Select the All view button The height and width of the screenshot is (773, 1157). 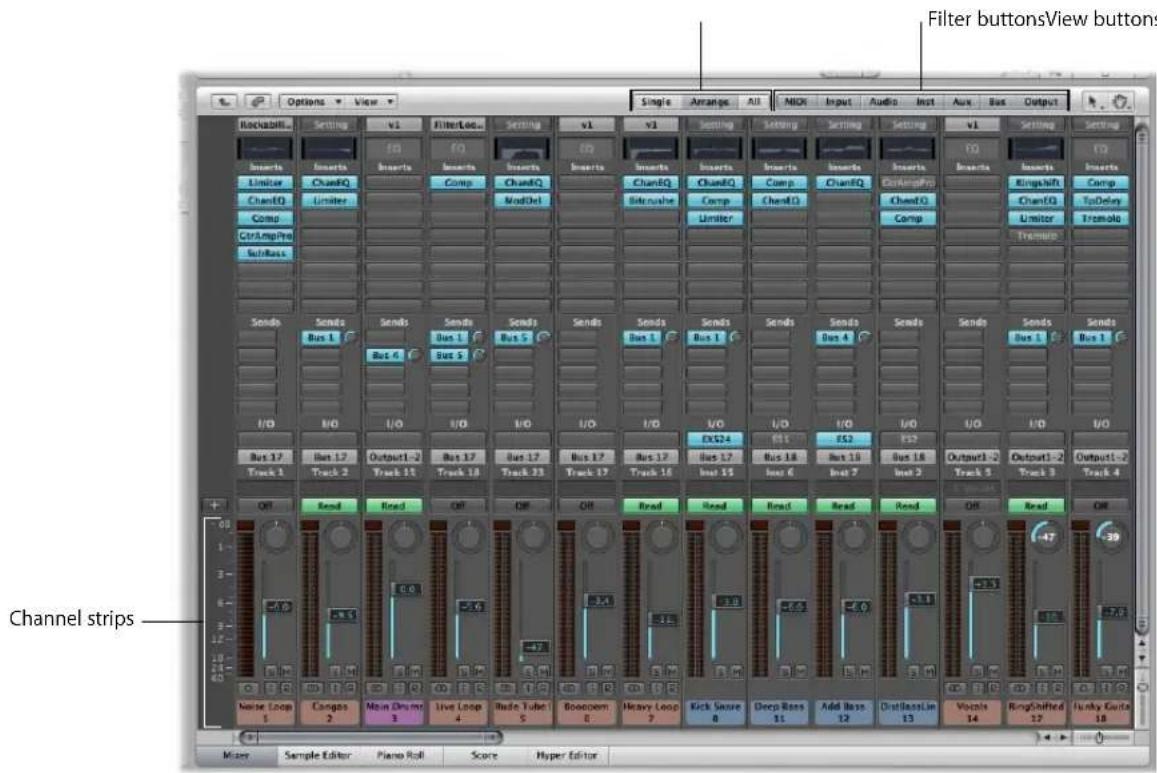[753, 102]
